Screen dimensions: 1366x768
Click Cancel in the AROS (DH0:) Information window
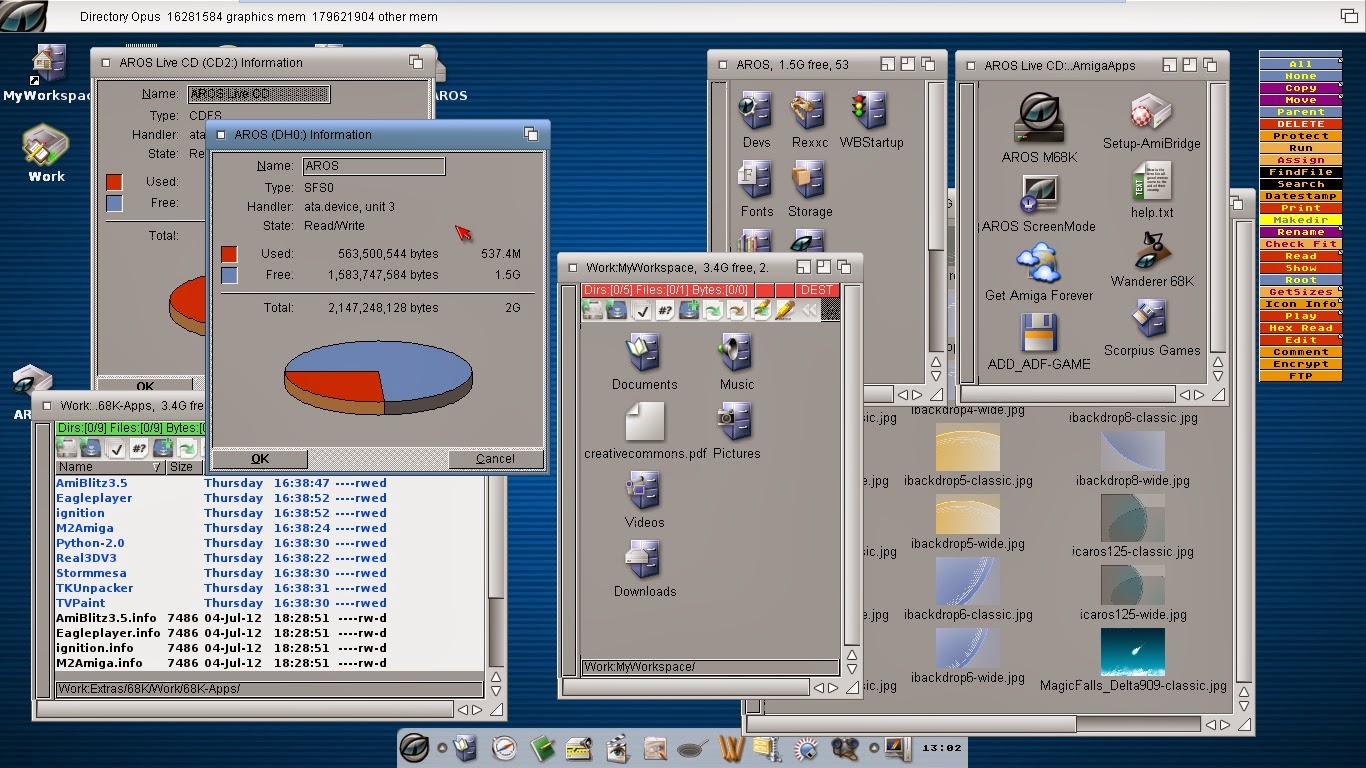point(495,459)
